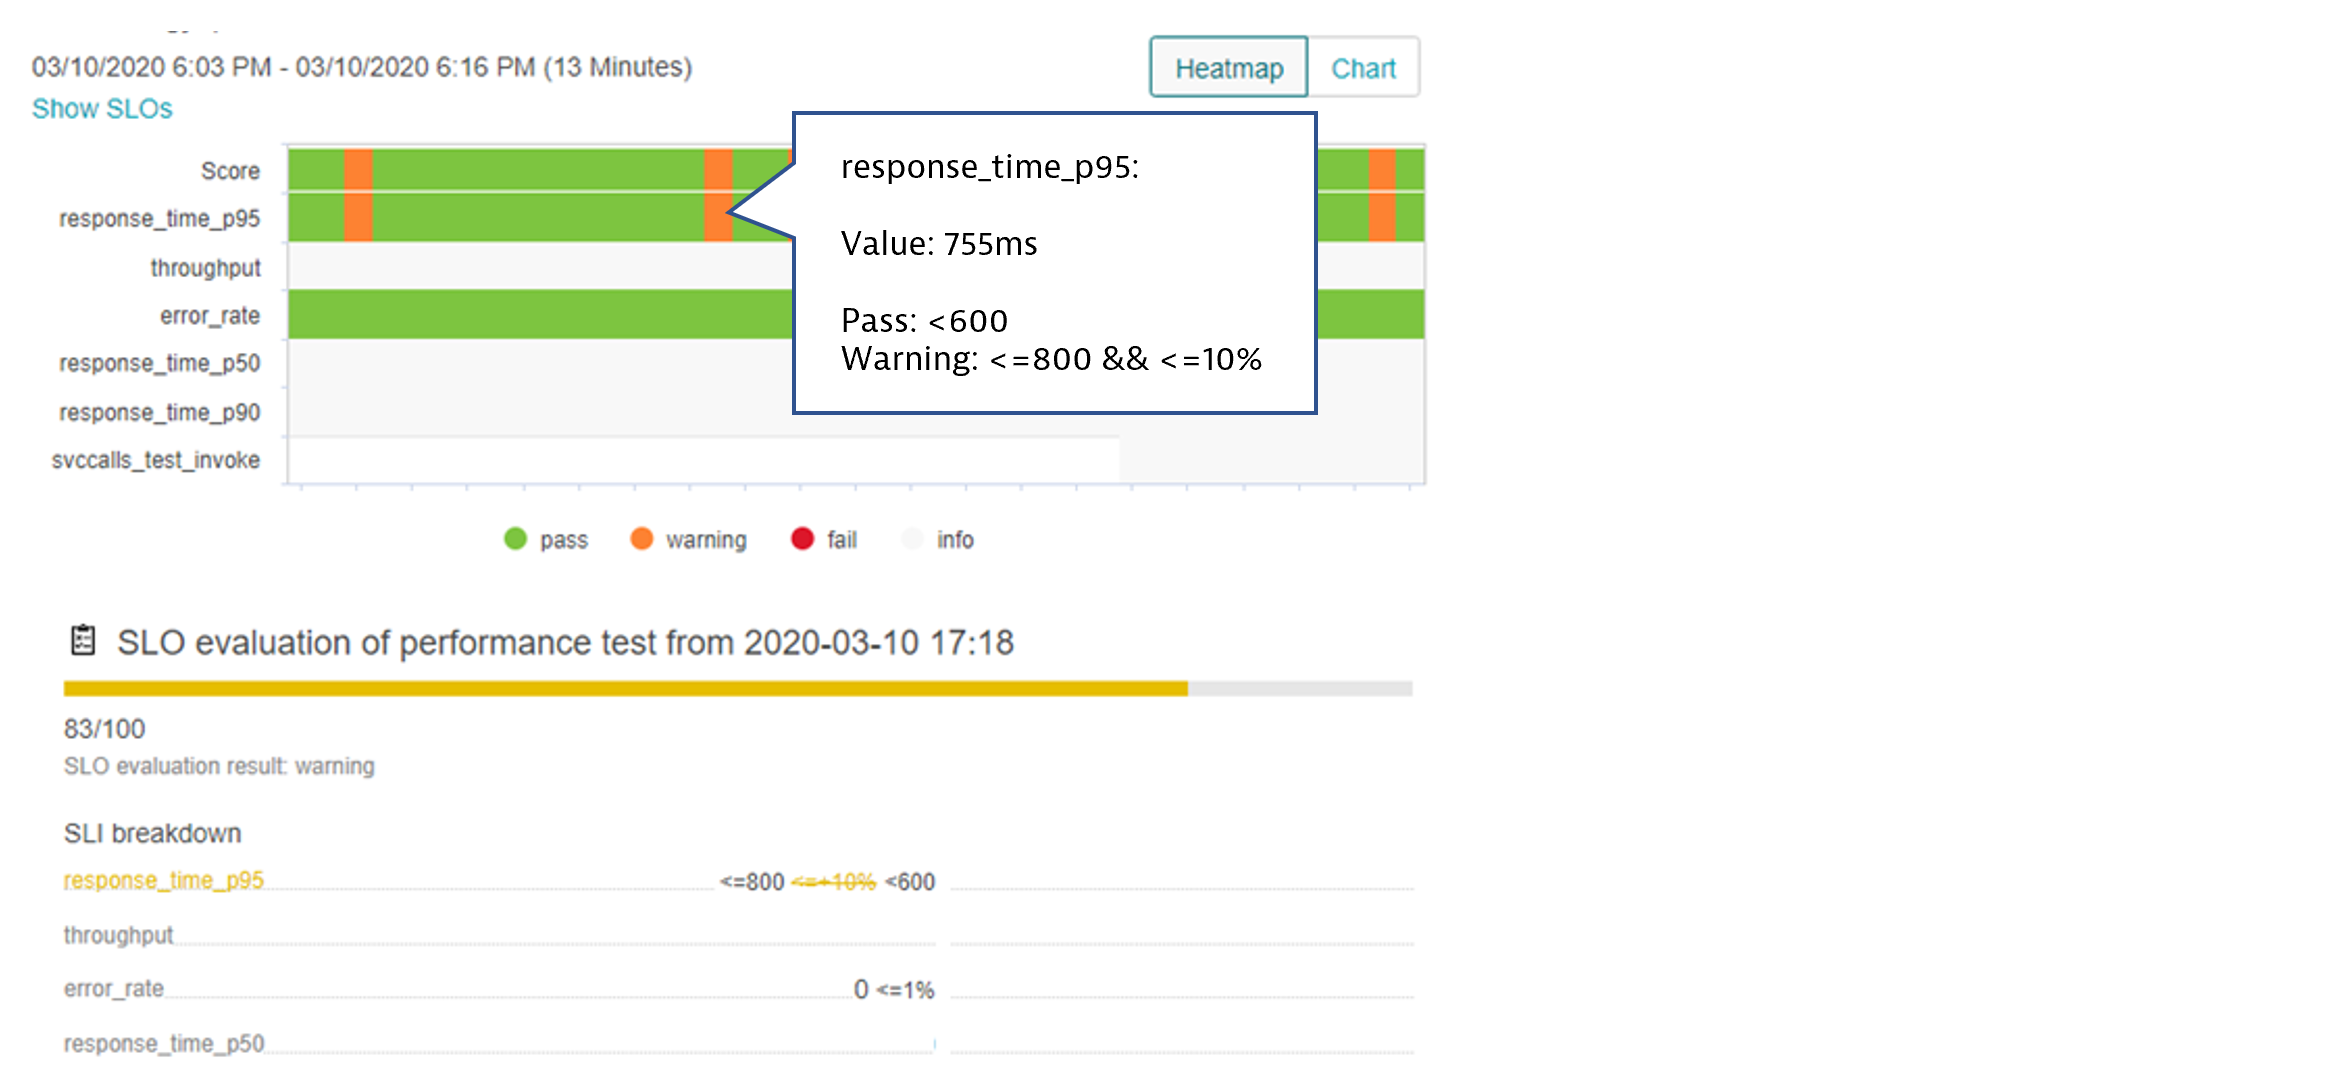Click the green pass legend dot

[x=516, y=539]
